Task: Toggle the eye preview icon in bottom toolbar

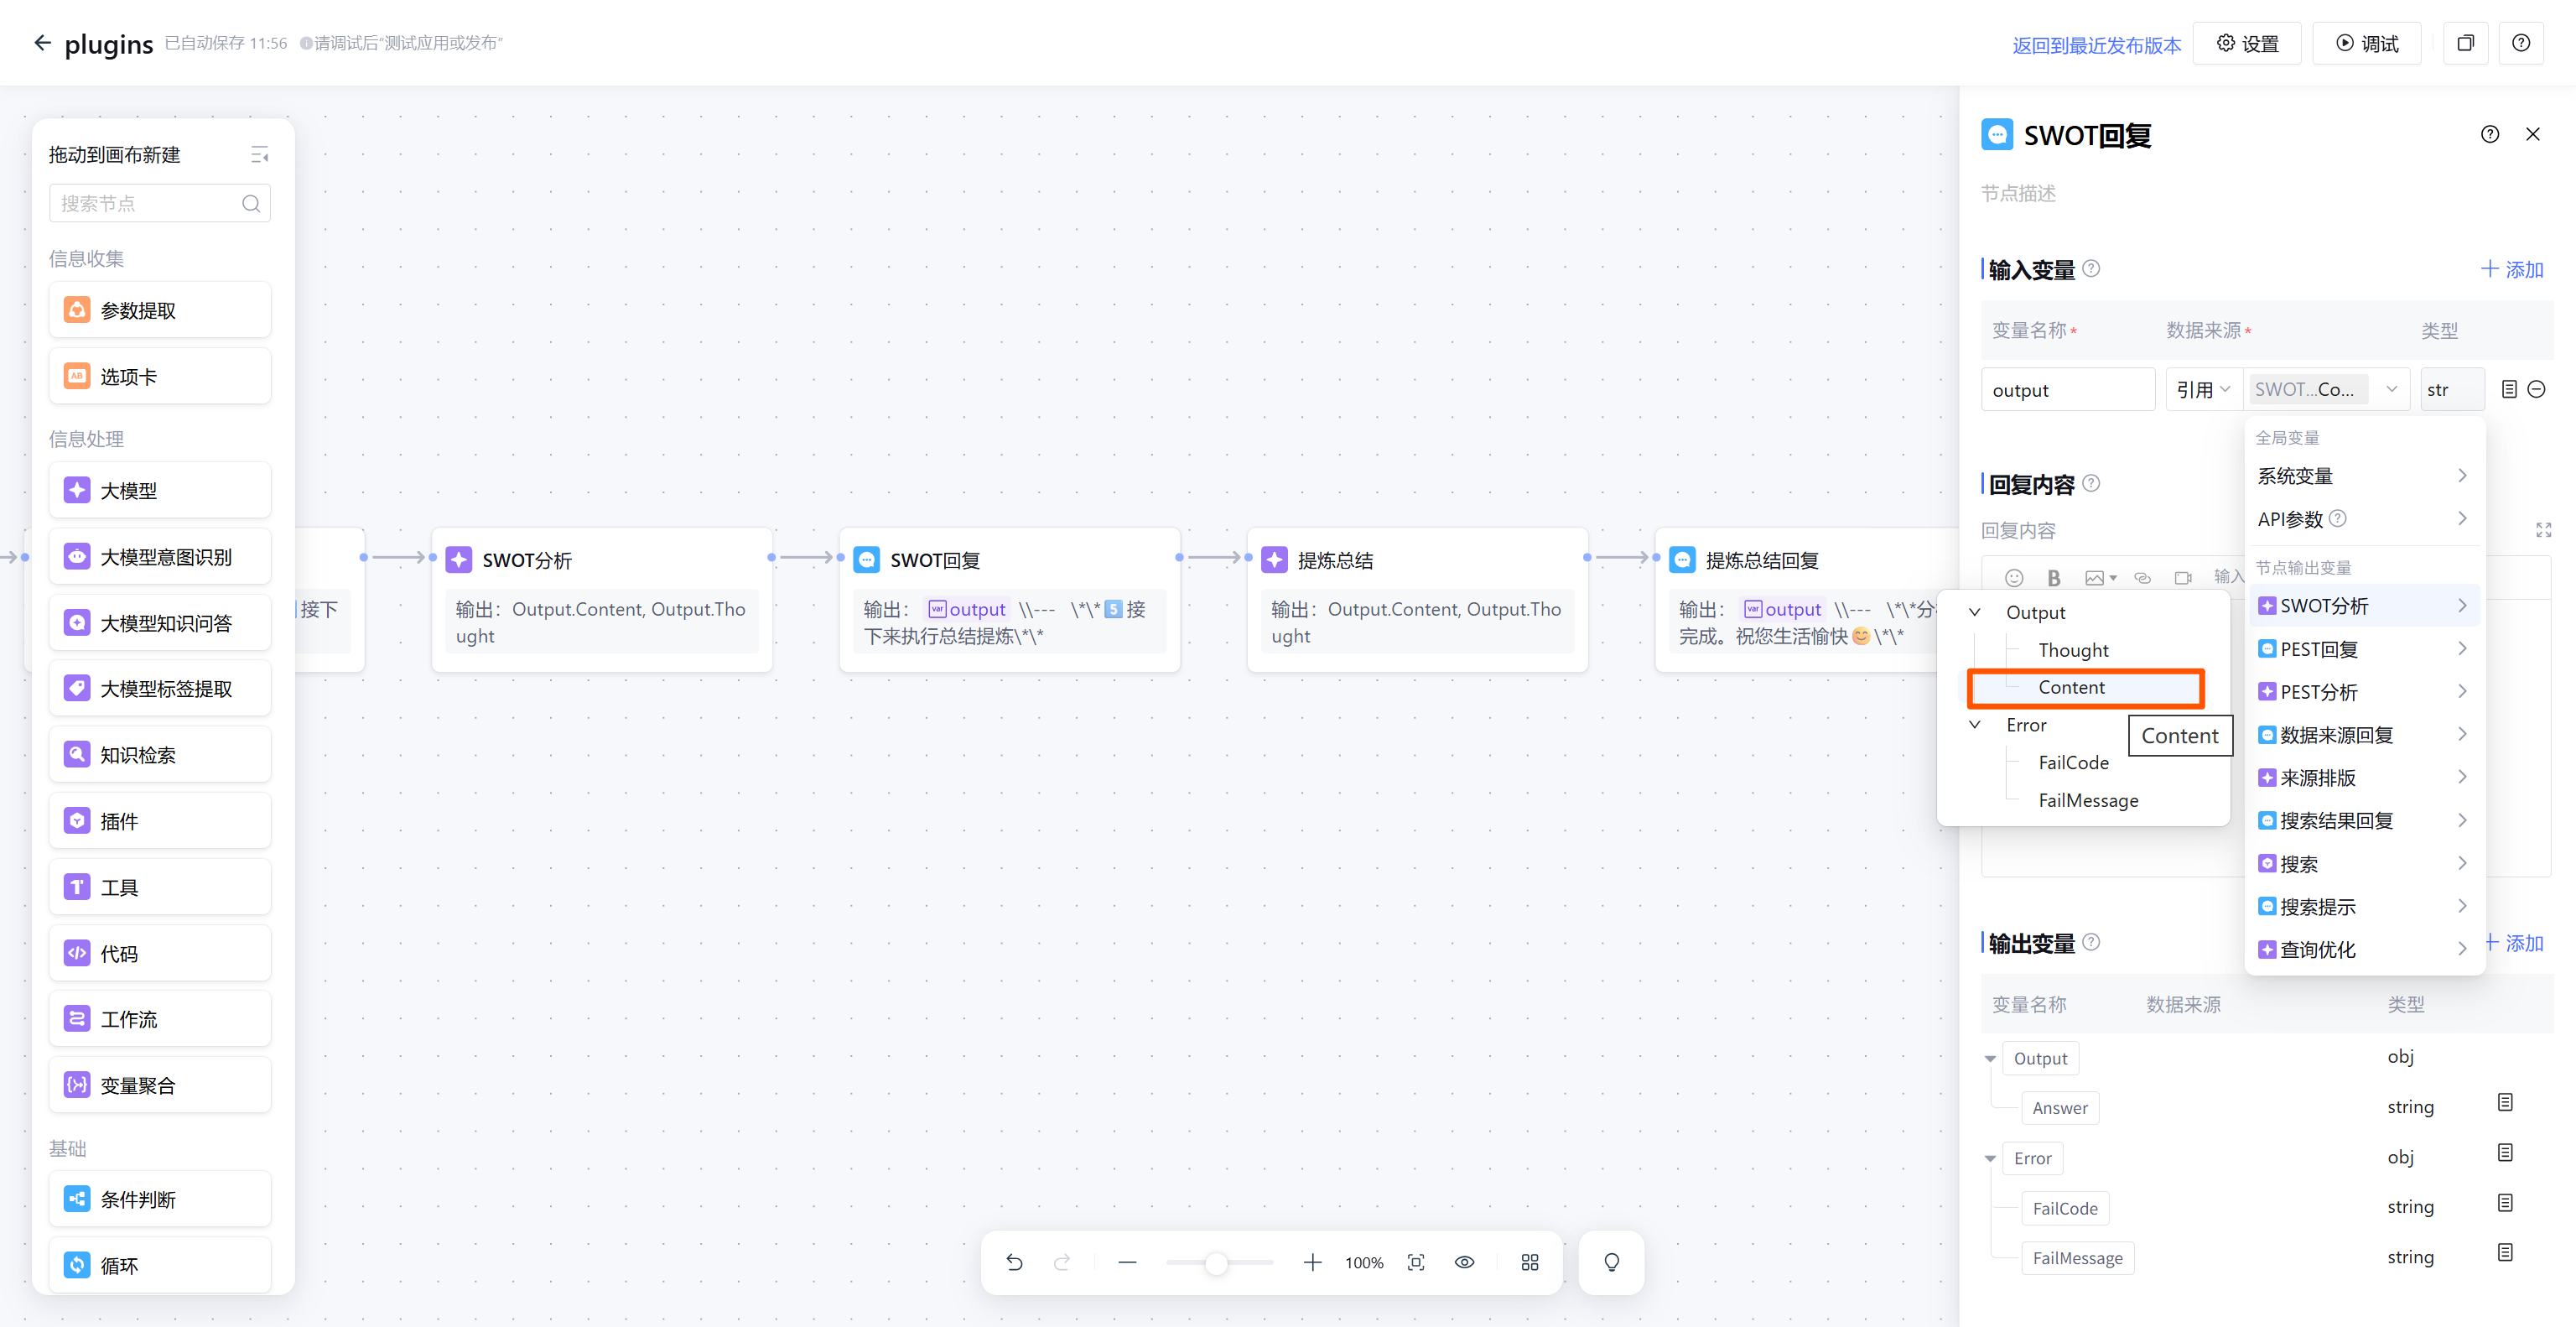Action: tap(1464, 1262)
